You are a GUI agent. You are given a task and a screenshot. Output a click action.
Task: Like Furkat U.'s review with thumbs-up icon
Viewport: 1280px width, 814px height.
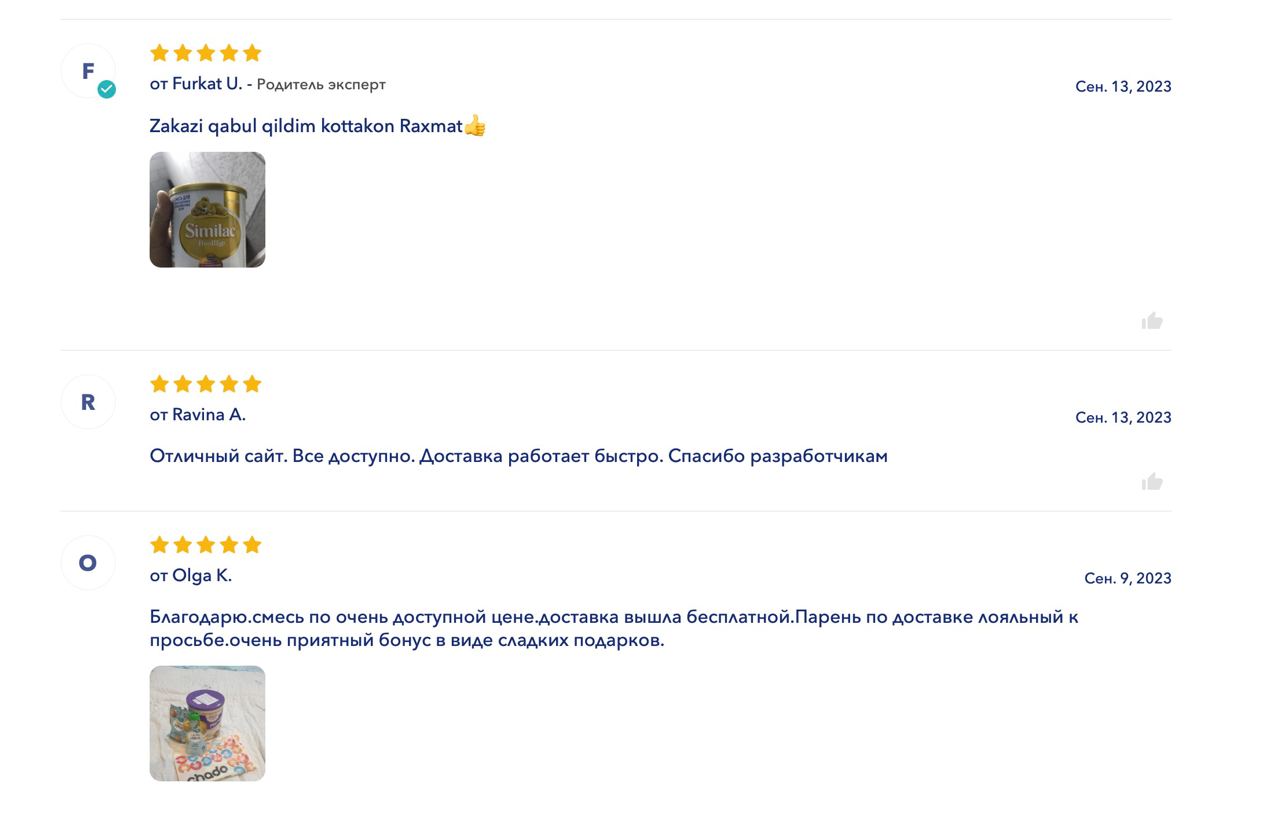pos(1152,321)
